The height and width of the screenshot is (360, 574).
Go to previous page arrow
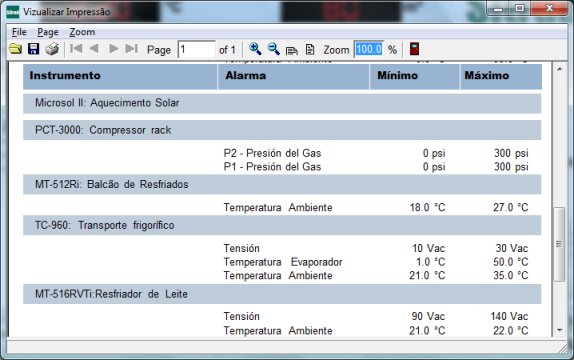94,49
